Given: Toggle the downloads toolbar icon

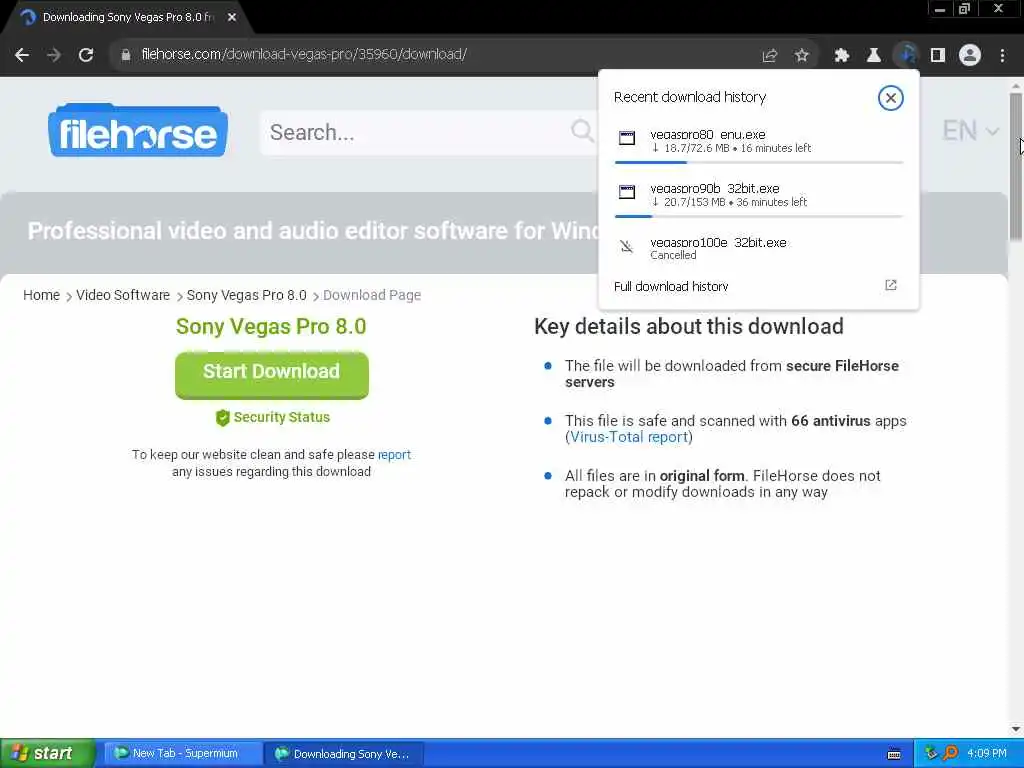Looking at the screenshot, I should point(906,56).
